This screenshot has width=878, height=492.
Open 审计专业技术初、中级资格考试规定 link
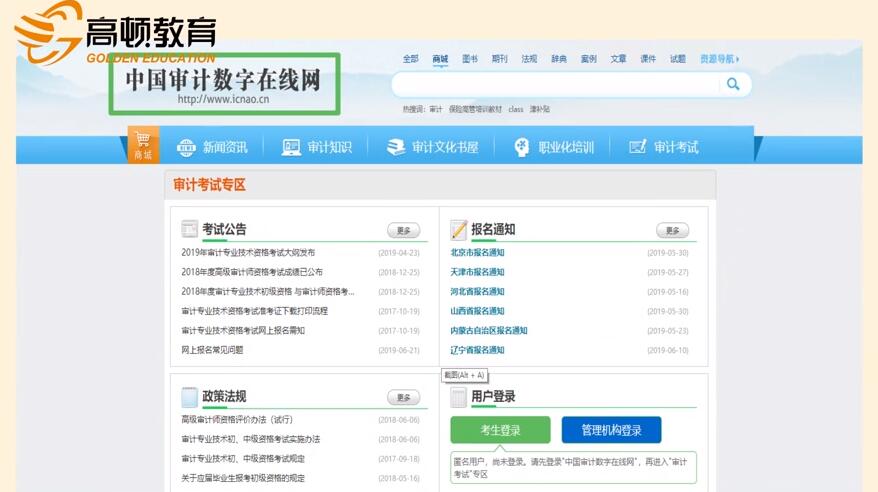[x=243, y=459]
